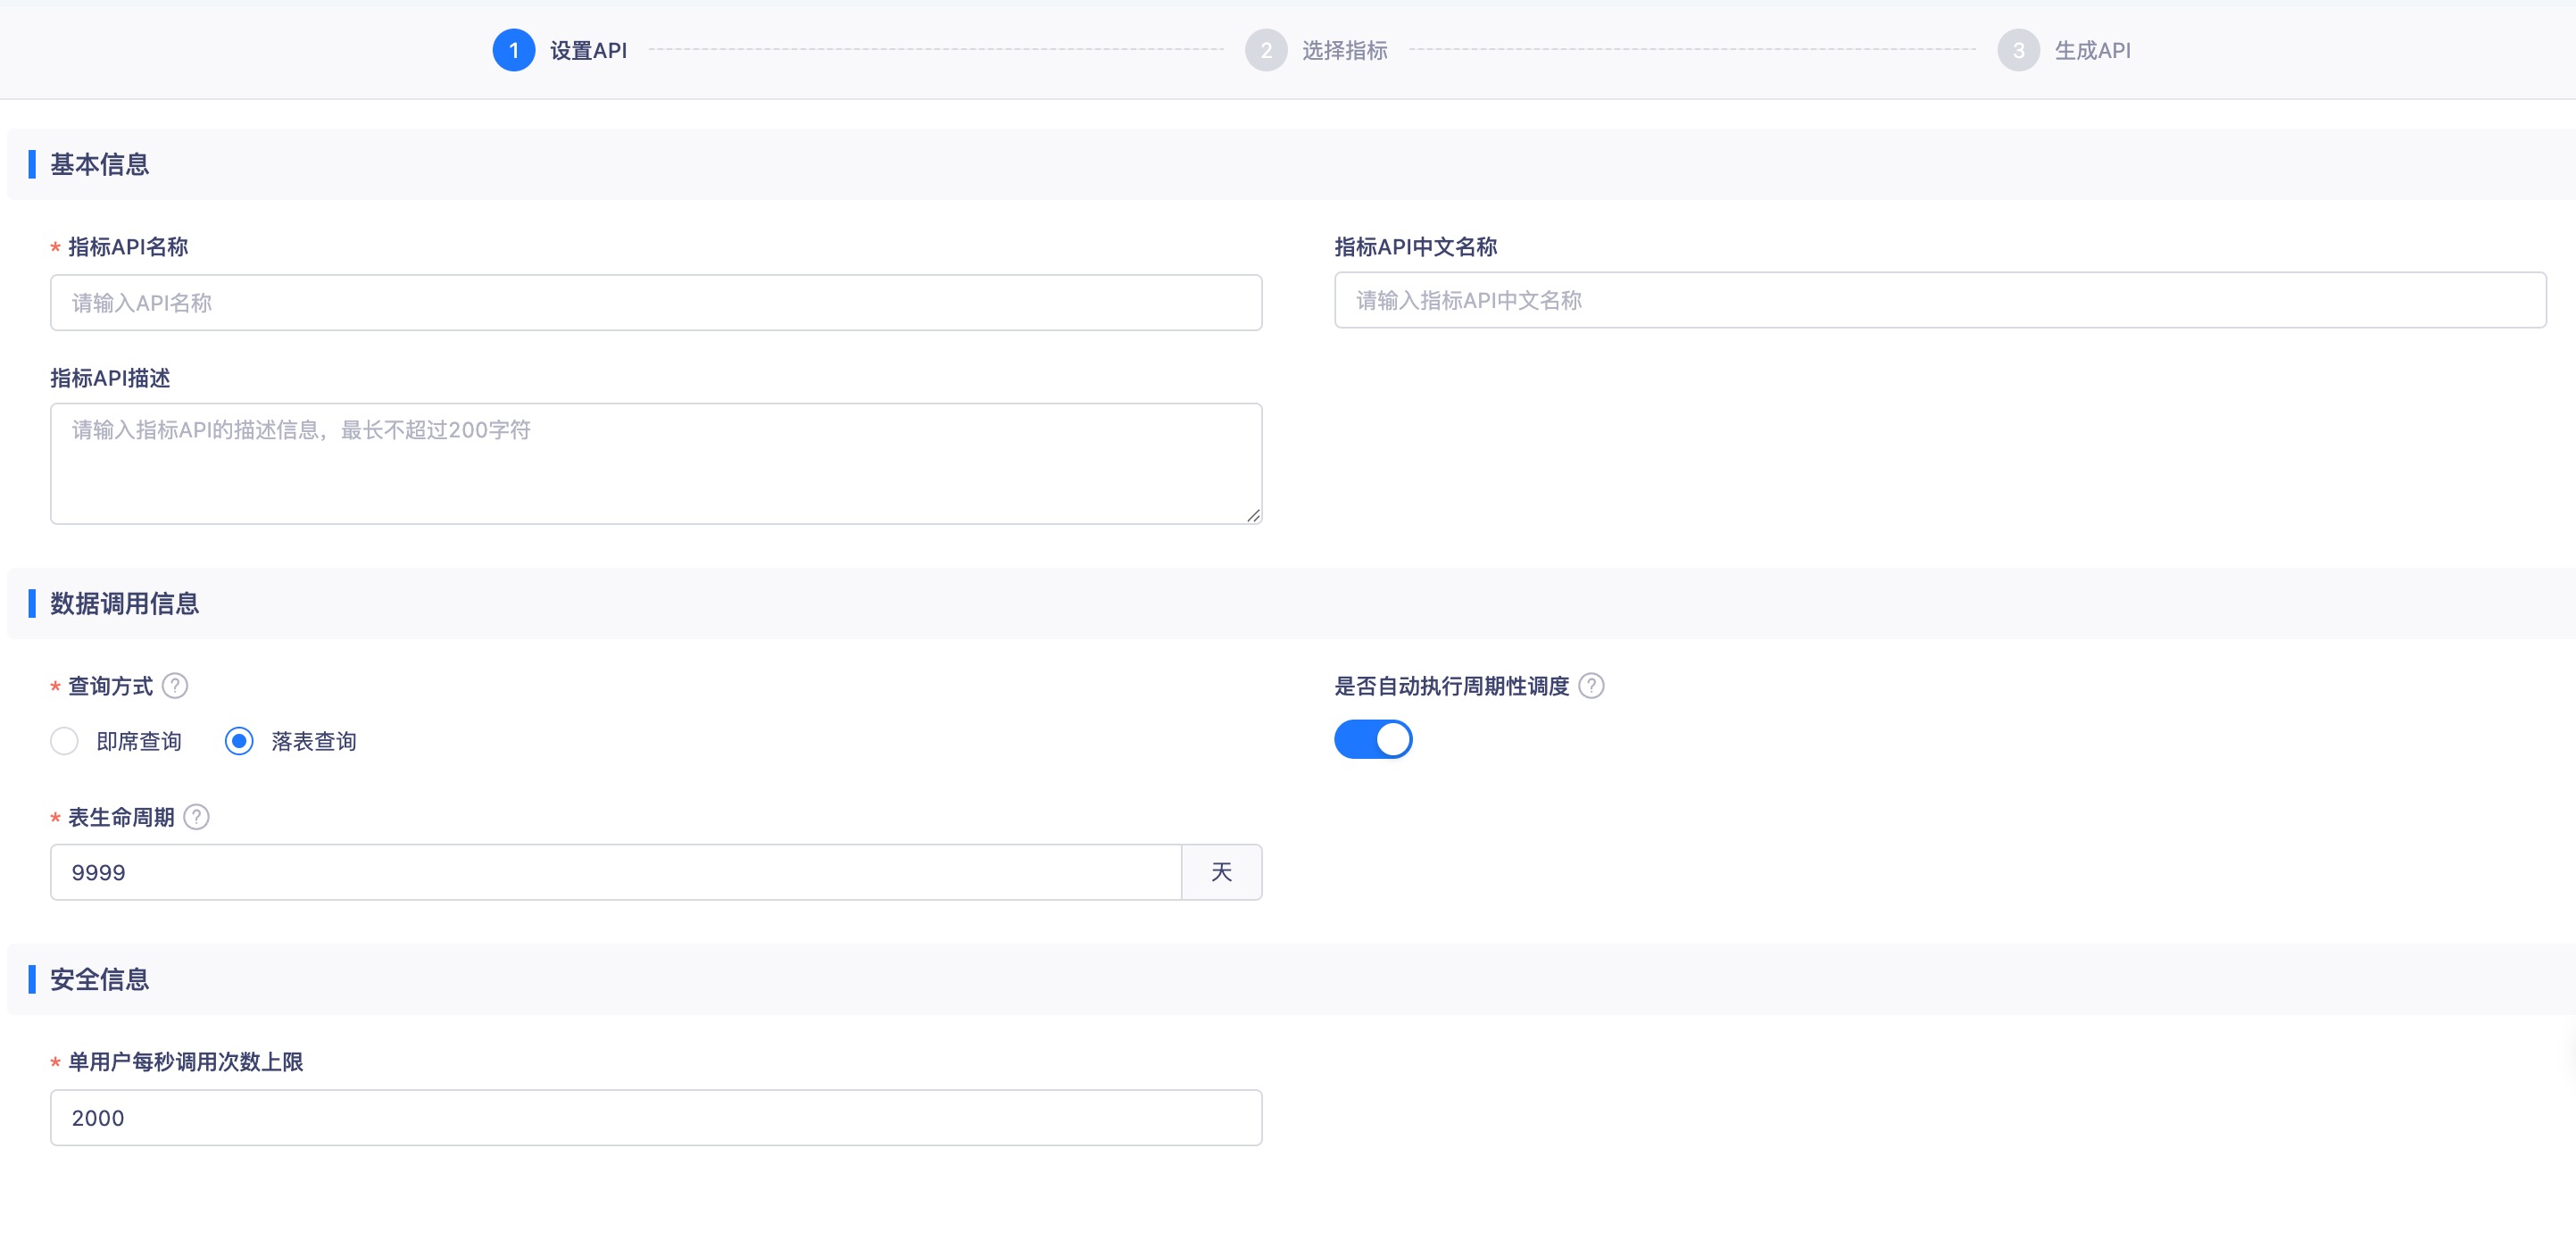Go to the 设置API step label
This screenshot has width=2576, height=1257.
[588, 50]
